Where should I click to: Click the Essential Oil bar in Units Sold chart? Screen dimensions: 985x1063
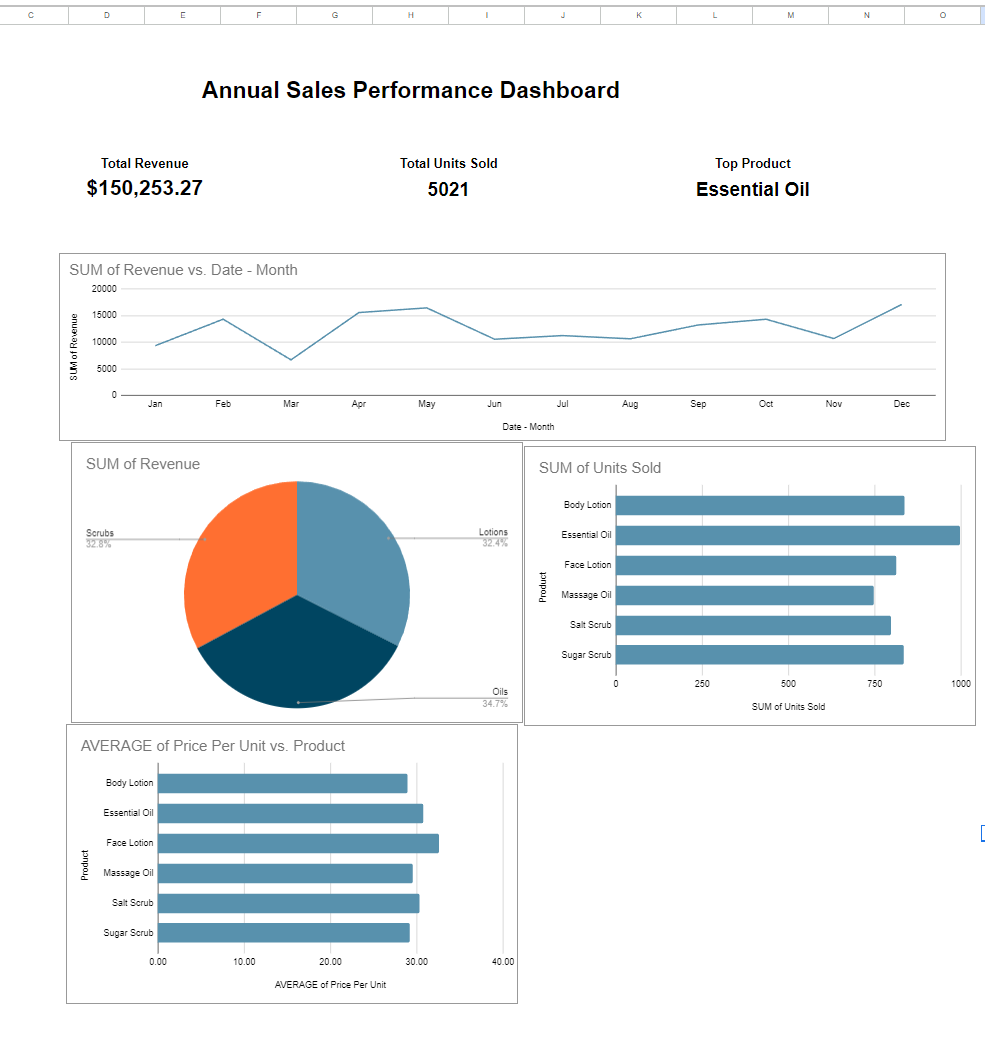coord(788,536)
